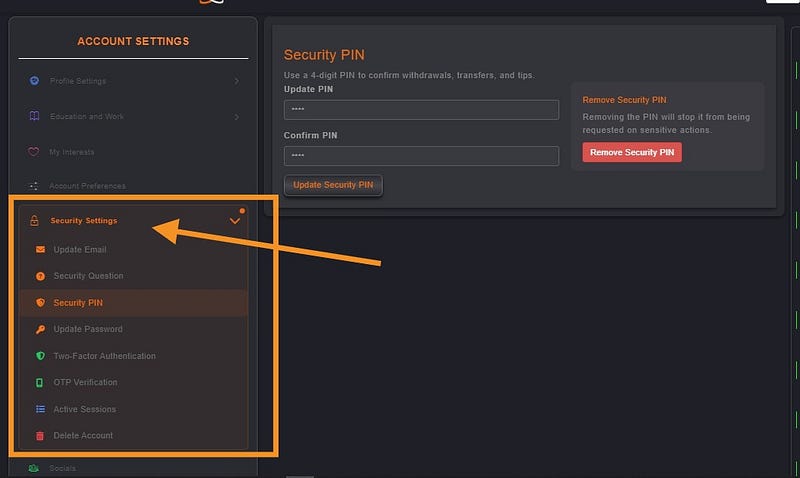The height and width of the screenshot is (478, 800).
Task: Click the Two-Factor Authentication green shield icon
Action: coord(40,356)
